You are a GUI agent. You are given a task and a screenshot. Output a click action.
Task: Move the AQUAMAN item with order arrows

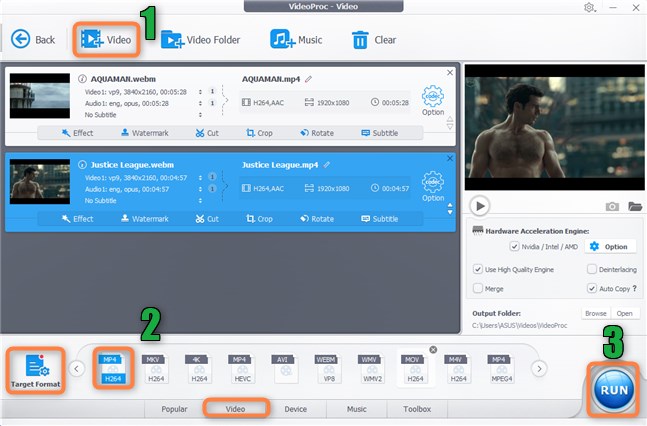[x=450, y=123]
